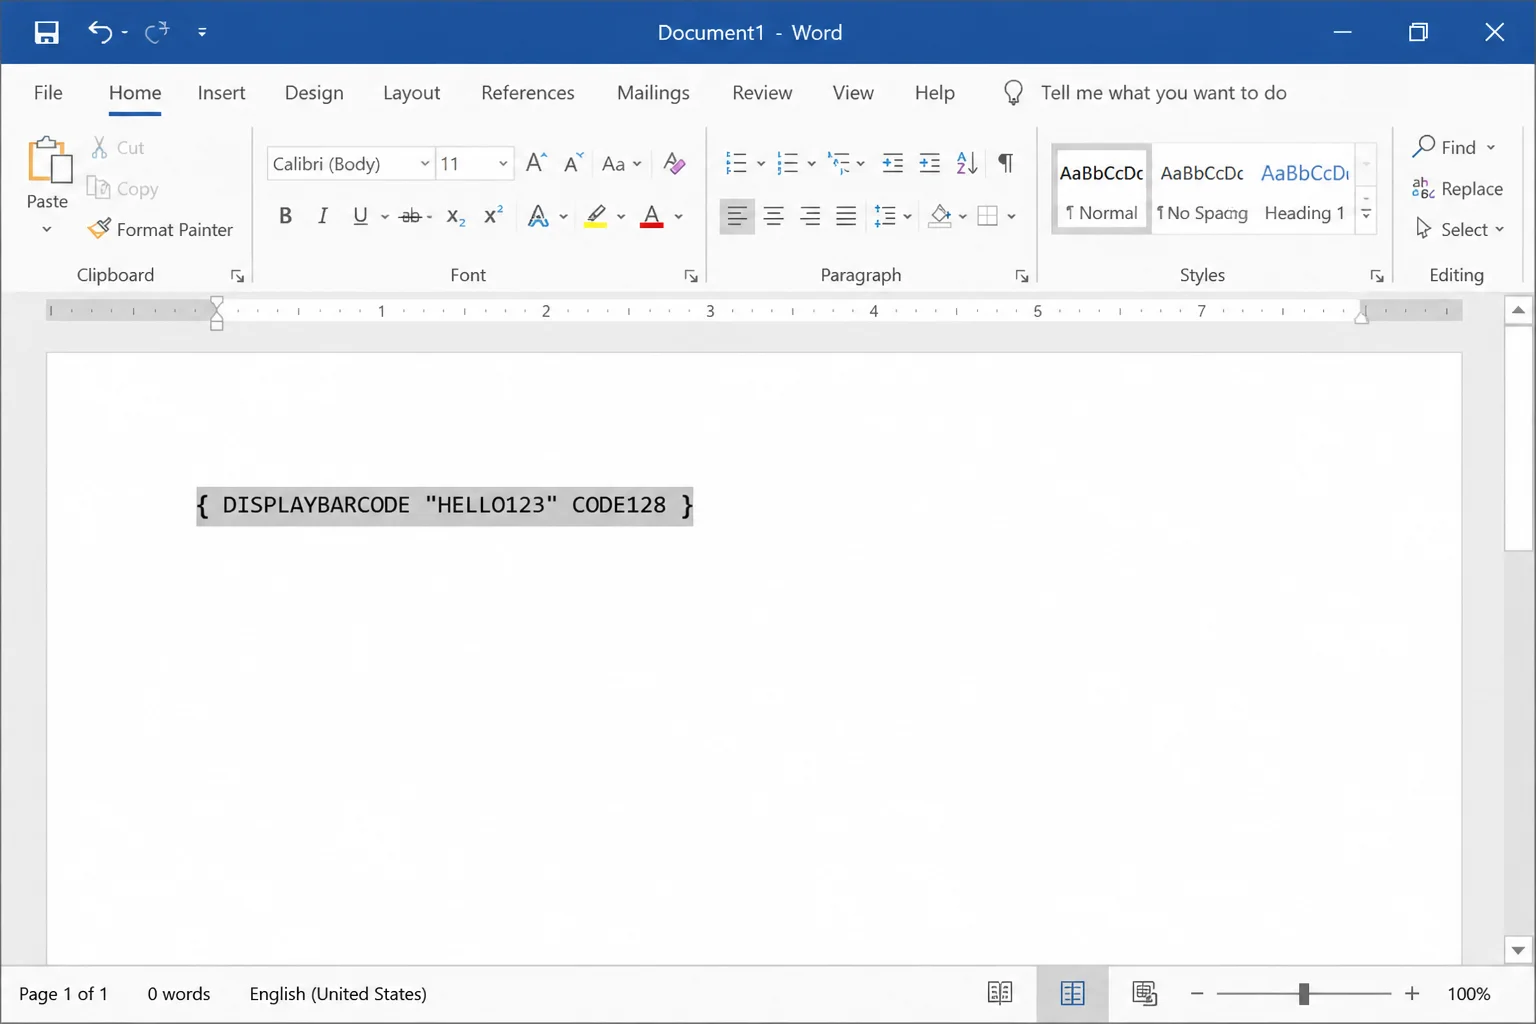Click the vertical scrollbar down arrow
Viewport: 1536px width, 1024px height.
(x=1518, y=950)
